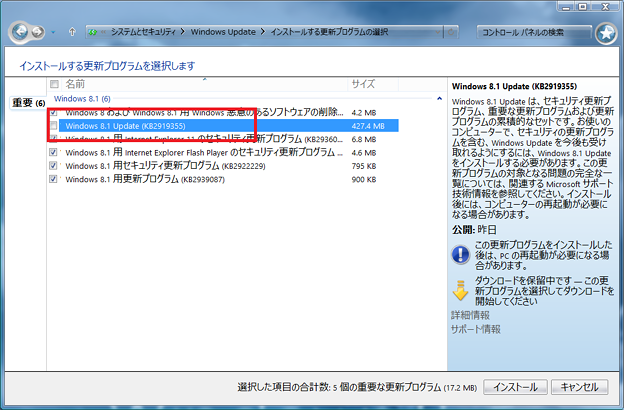624x410 pixels.
Task: Toggle checkbox for 悪意のあるソフトウェアの削除 update
Action: pyautogui.click(x=53, y=112)
